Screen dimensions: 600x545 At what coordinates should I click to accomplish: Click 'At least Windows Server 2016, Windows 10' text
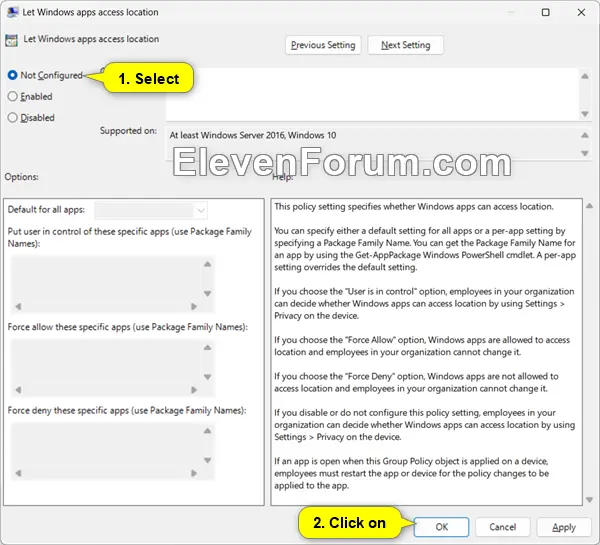pyautogui.click(x=253, y=135)
